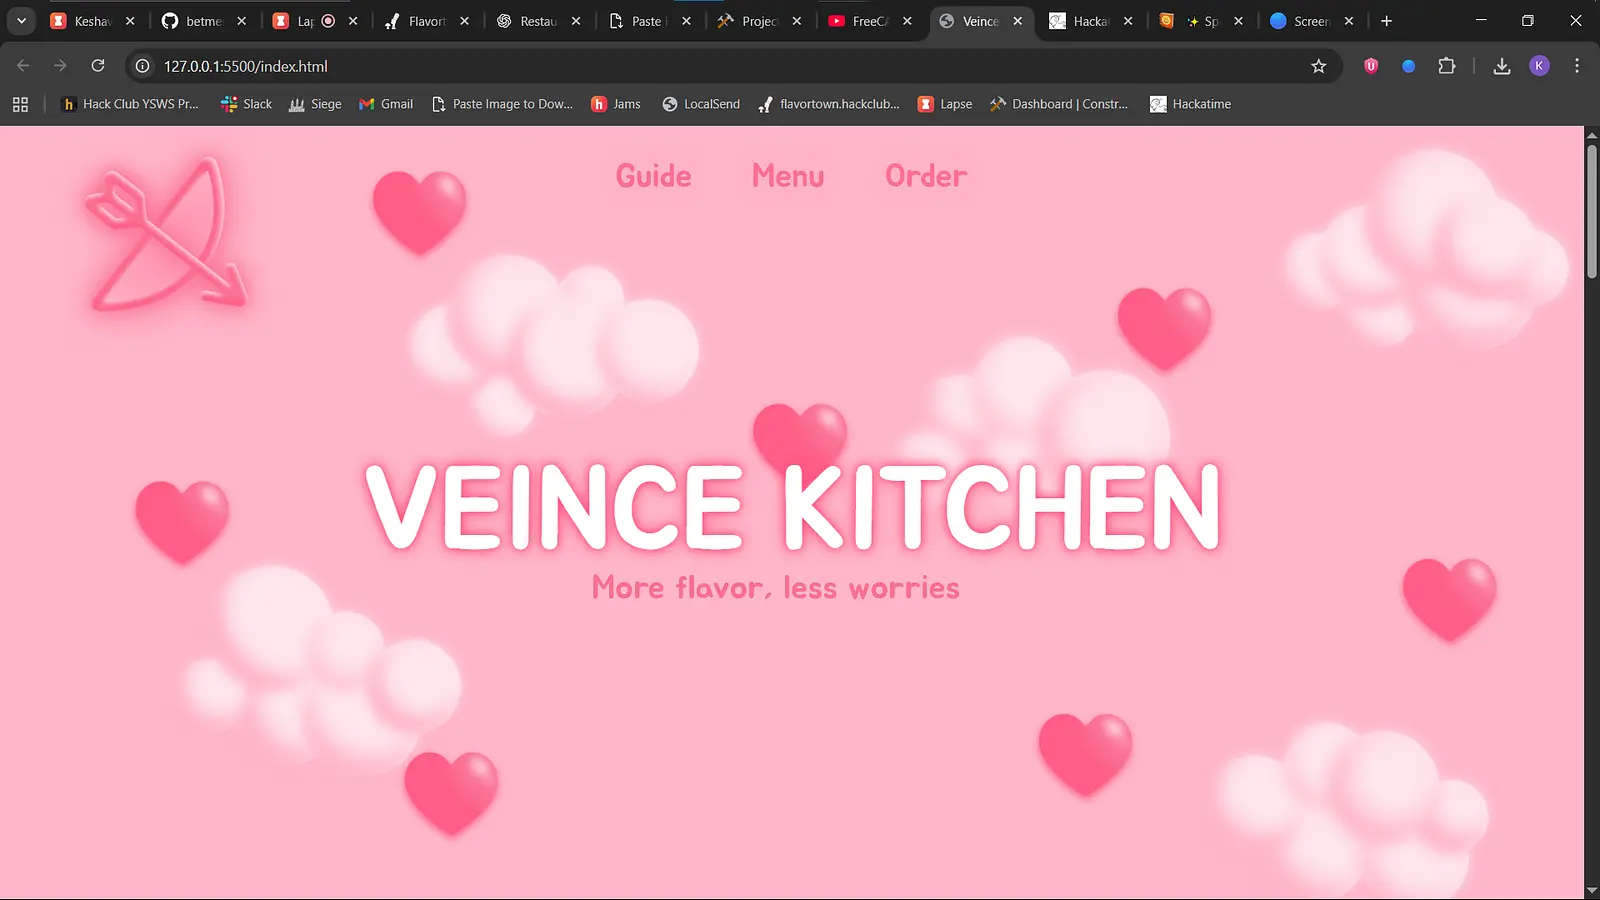Open the Order navigation link
The height and width of the screenshot is (900, 1600).
click(925, 176)
